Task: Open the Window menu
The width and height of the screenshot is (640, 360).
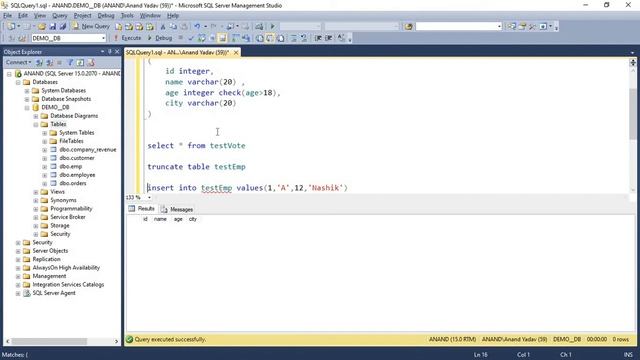Action: pos(150,16)
